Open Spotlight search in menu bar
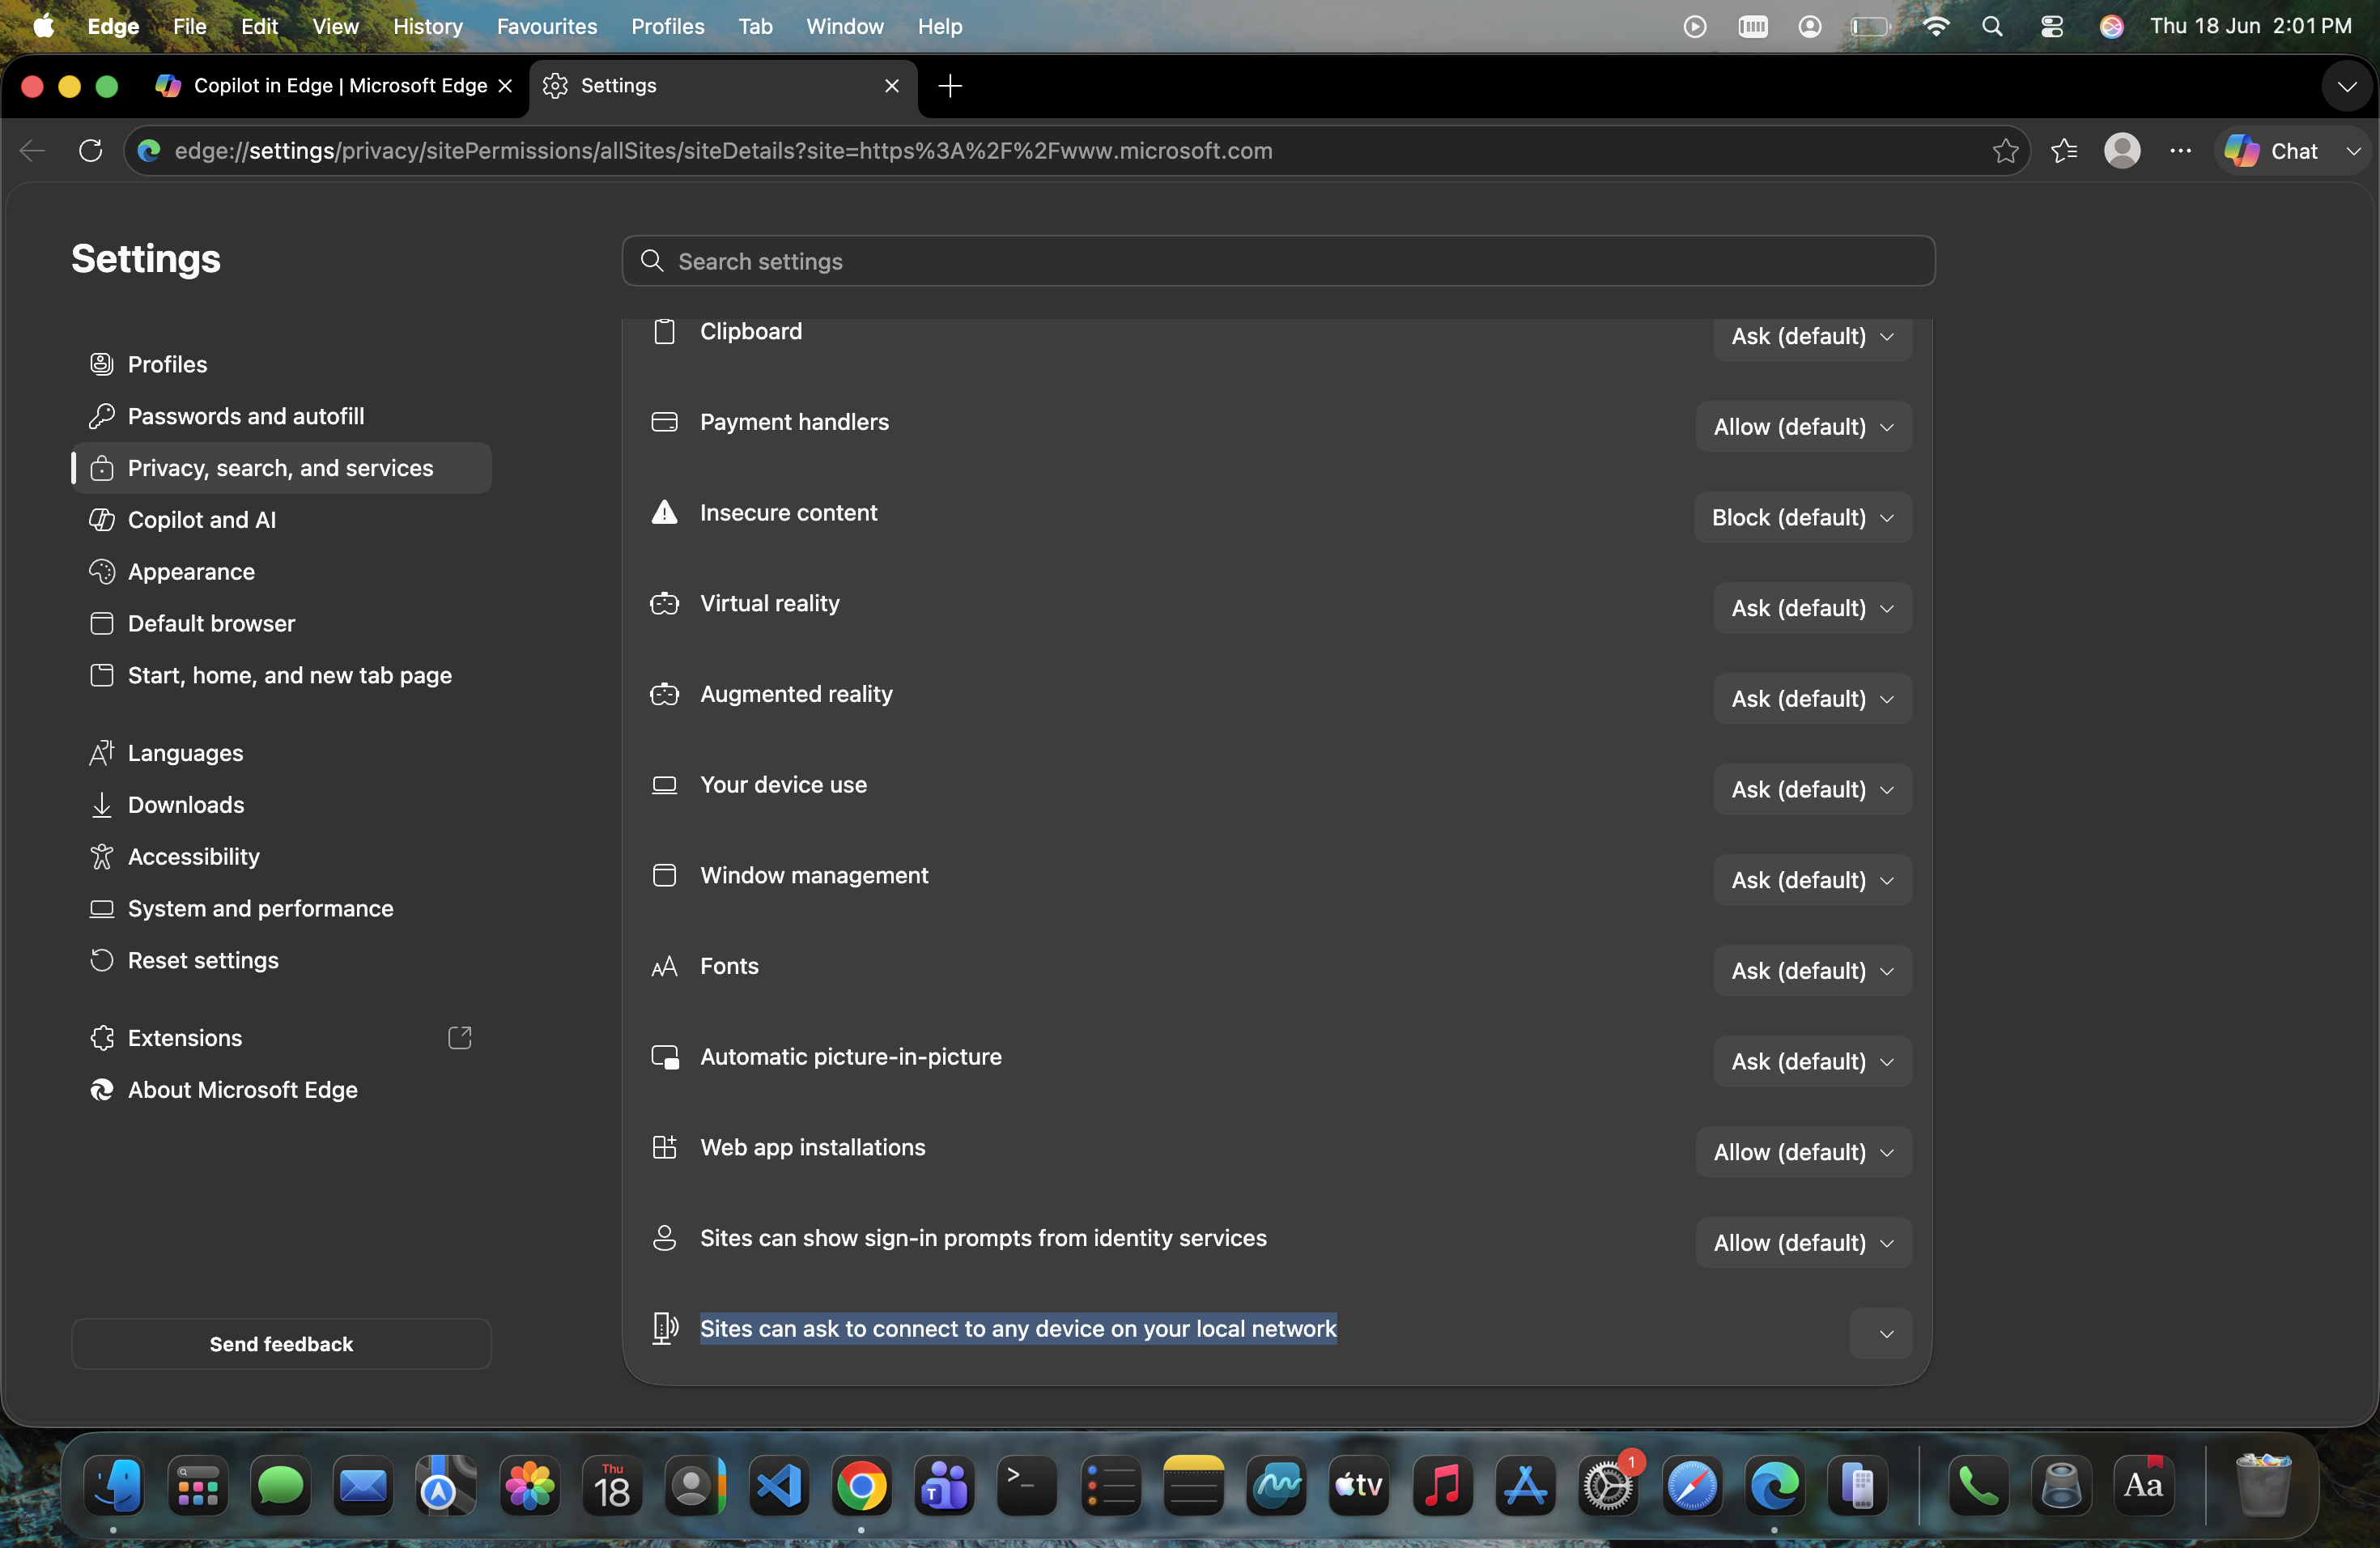Image resolution: width=2380 pixels, height=1548 pixels. coord(1992,27)
